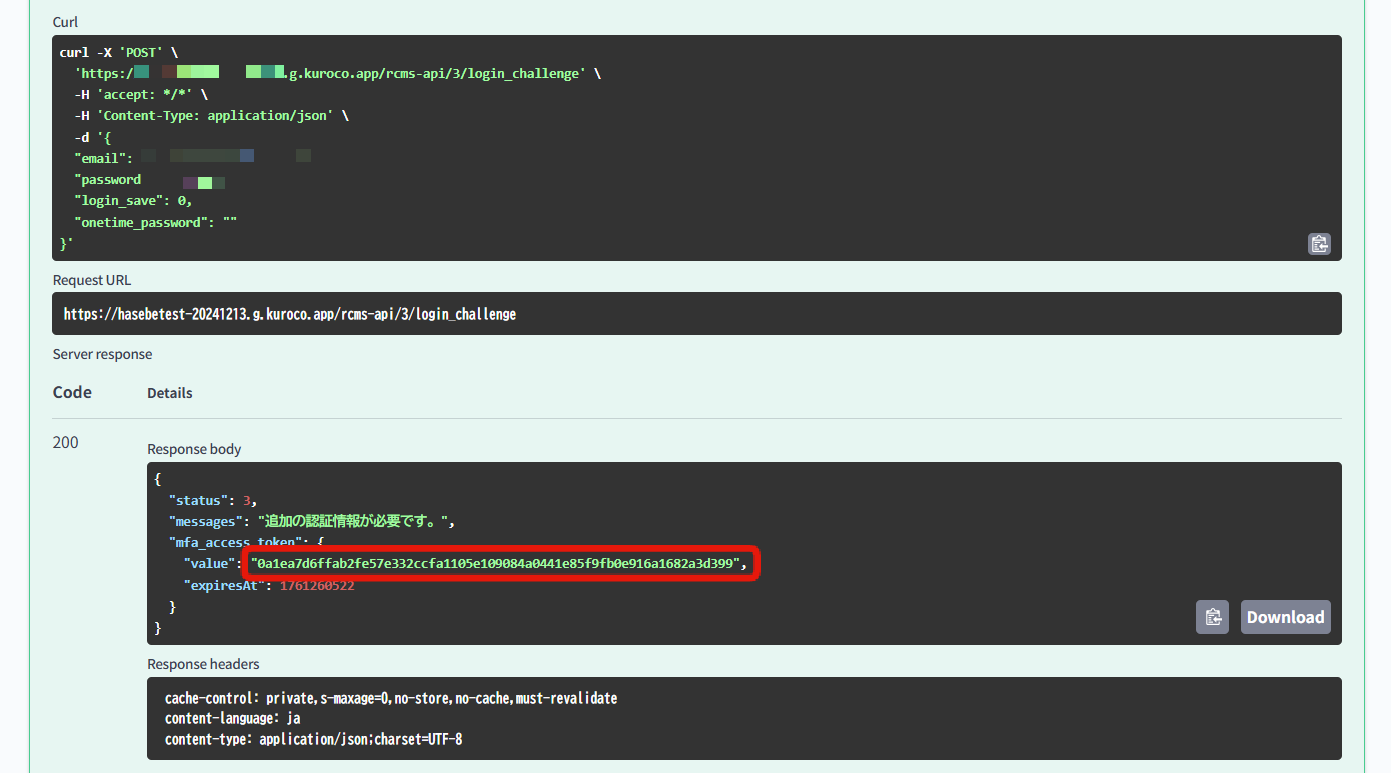
Task: Select the Details column header
Action: pyautogui.click(x=169, y=392)
